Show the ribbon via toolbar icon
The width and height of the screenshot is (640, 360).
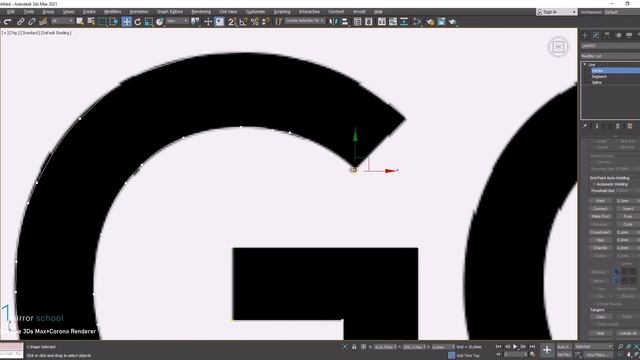click(382, 22)
